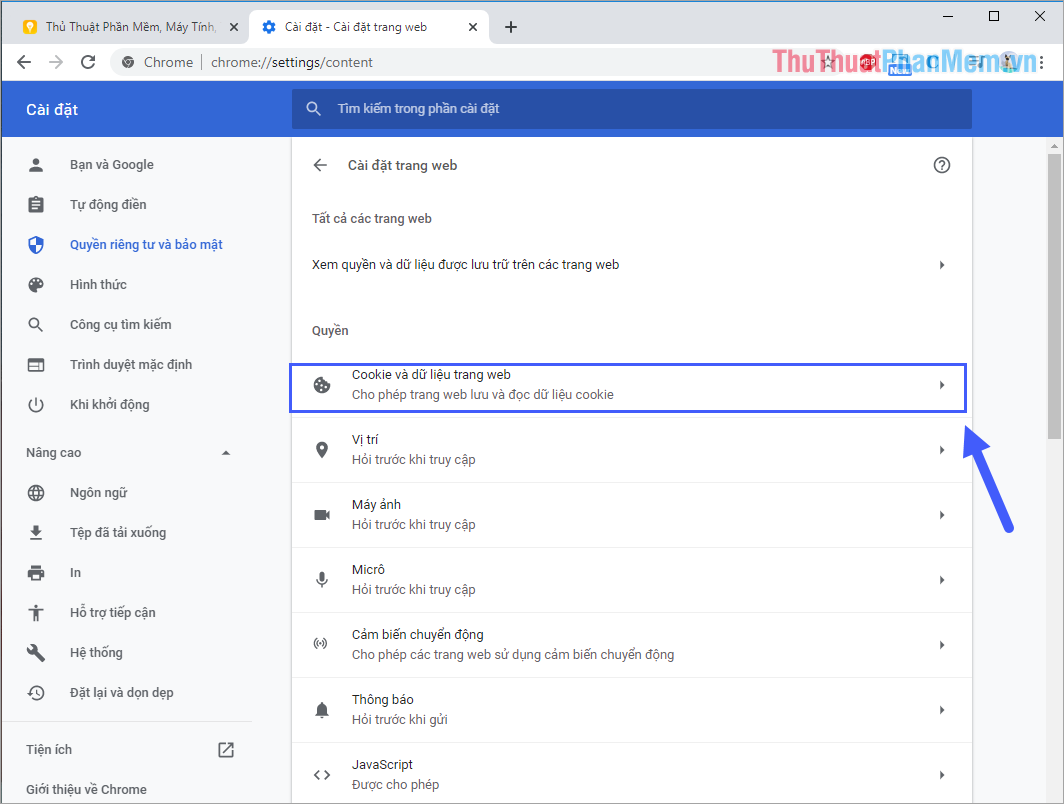Click the Adblock Plus extension icon
This screenshot has height=804, width=1064.
pos(868,61)
